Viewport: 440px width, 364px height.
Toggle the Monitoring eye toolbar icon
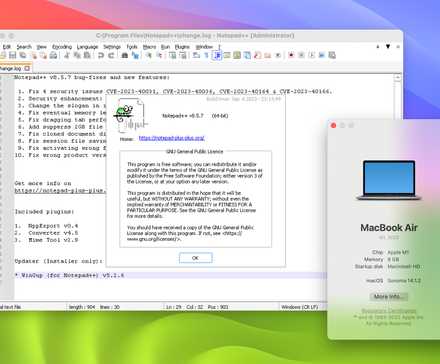tap(278, 55)
